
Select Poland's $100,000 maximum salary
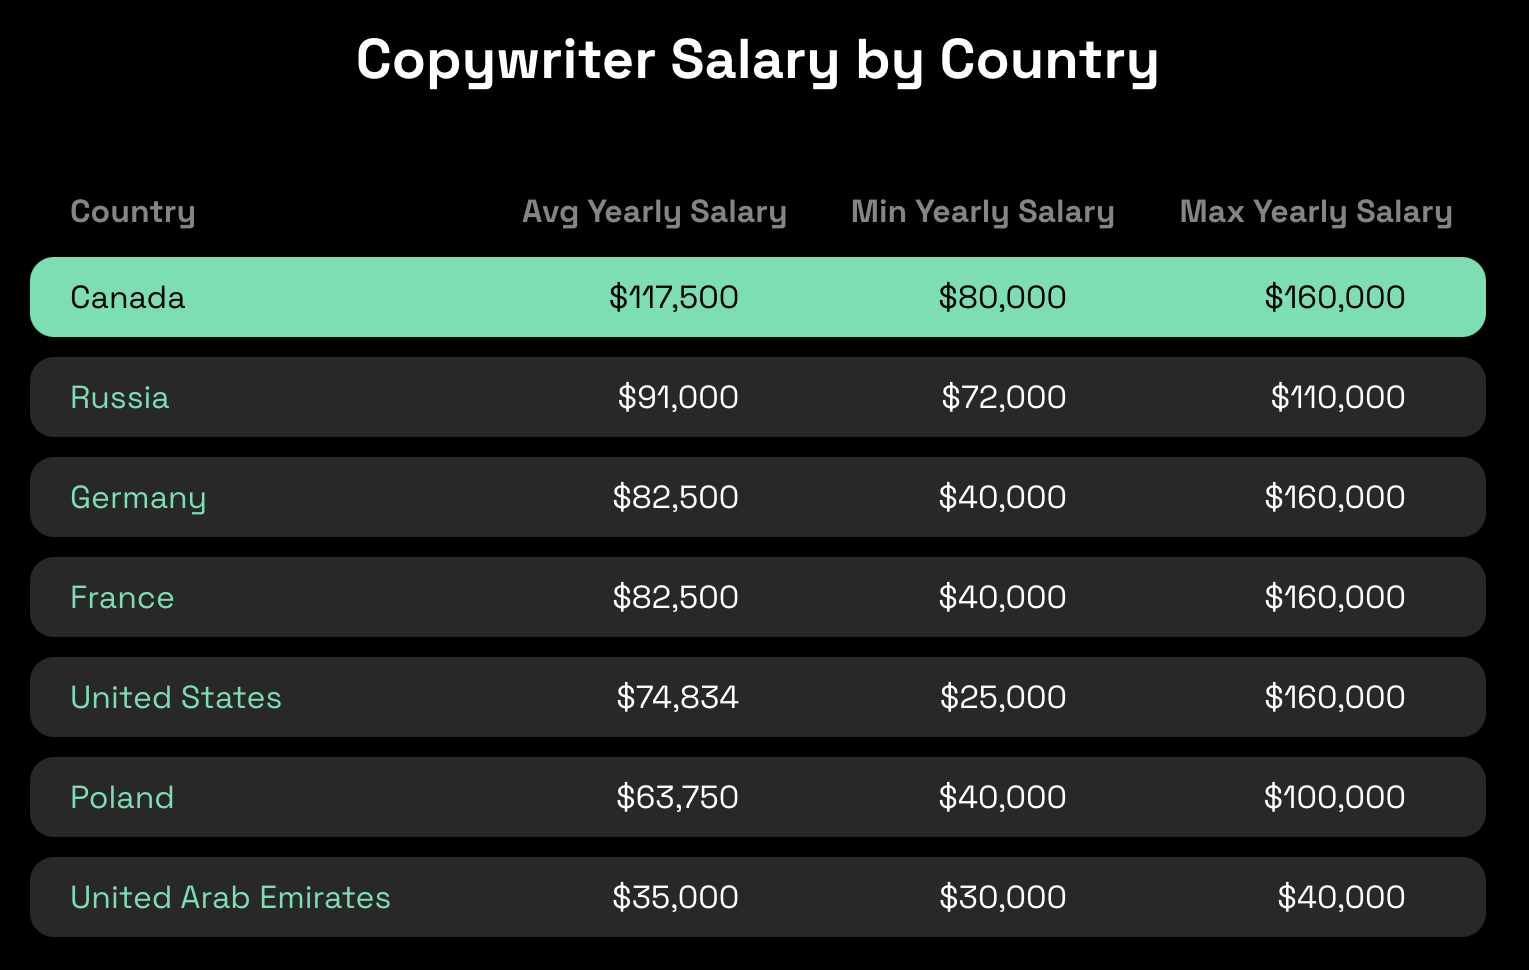[x=1334, y=798]
